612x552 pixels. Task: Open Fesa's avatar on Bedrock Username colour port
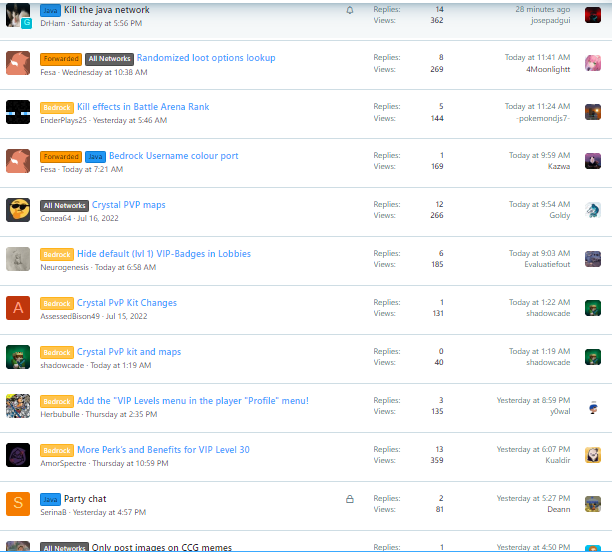point(18,161)
